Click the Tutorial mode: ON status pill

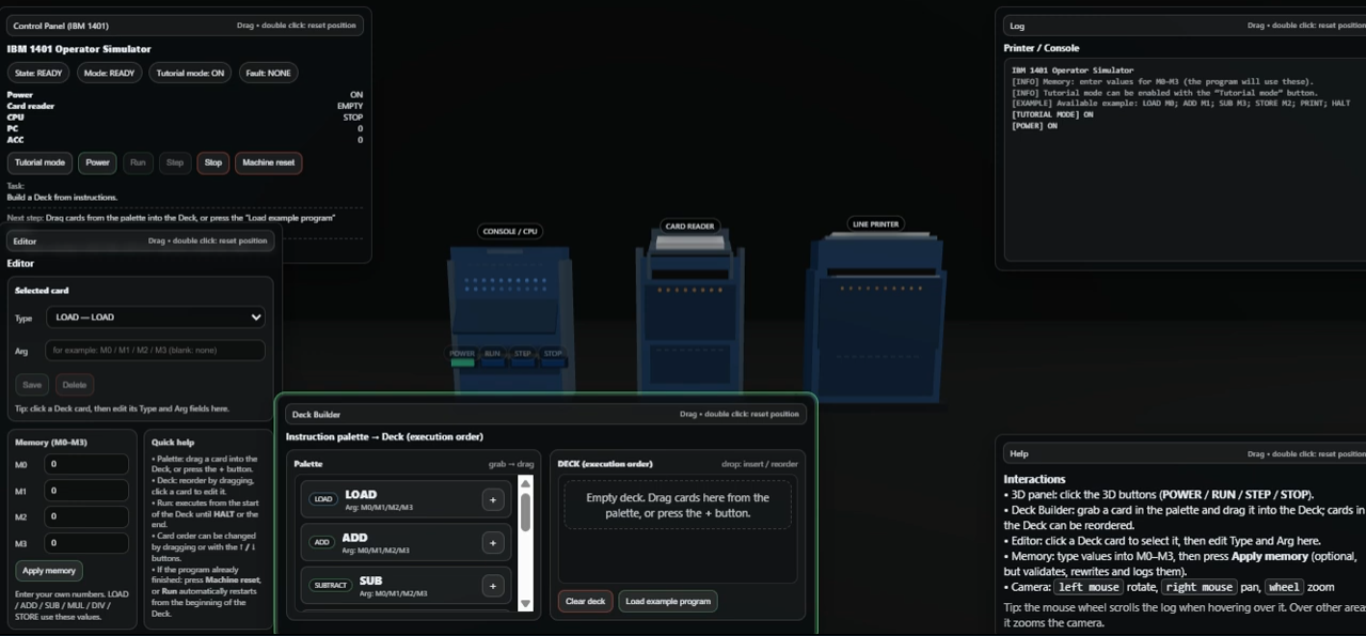(x=190, y=73)
